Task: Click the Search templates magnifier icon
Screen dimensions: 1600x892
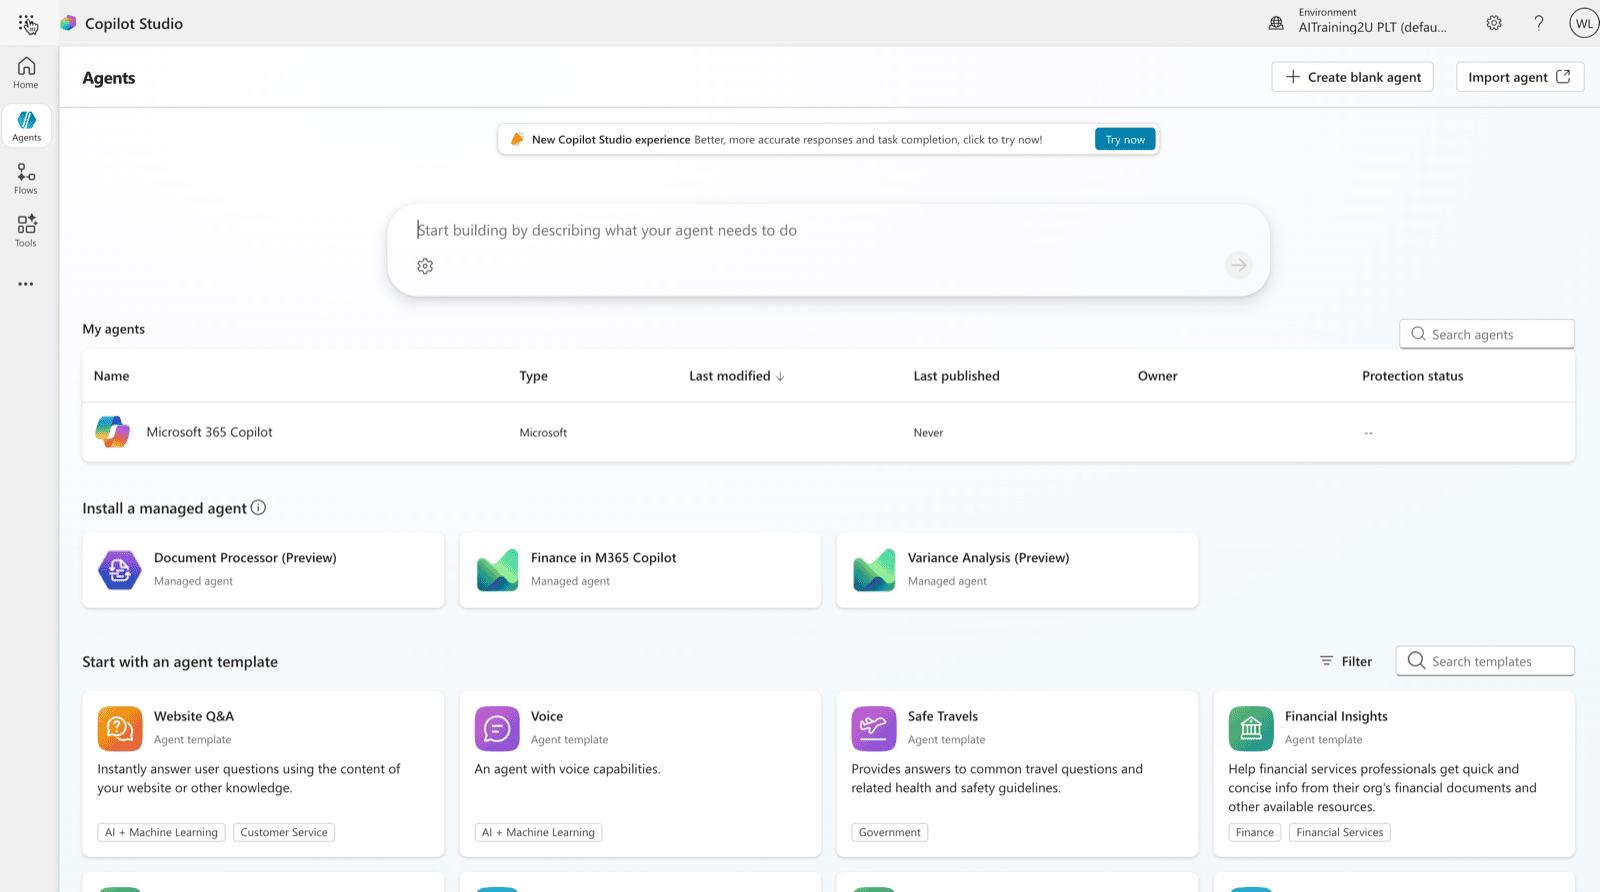Action: (1416, 660)
